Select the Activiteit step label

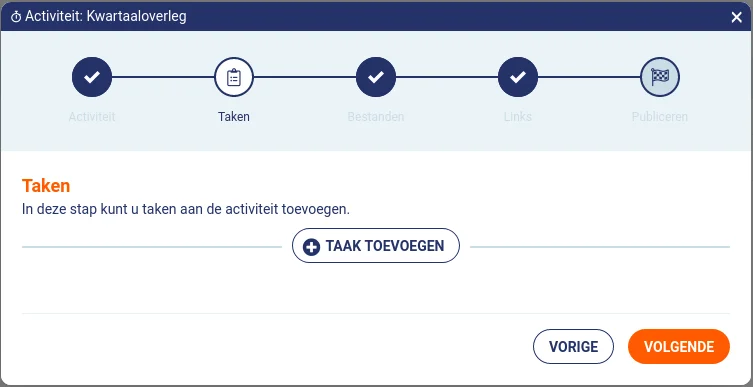click(92, 117)
